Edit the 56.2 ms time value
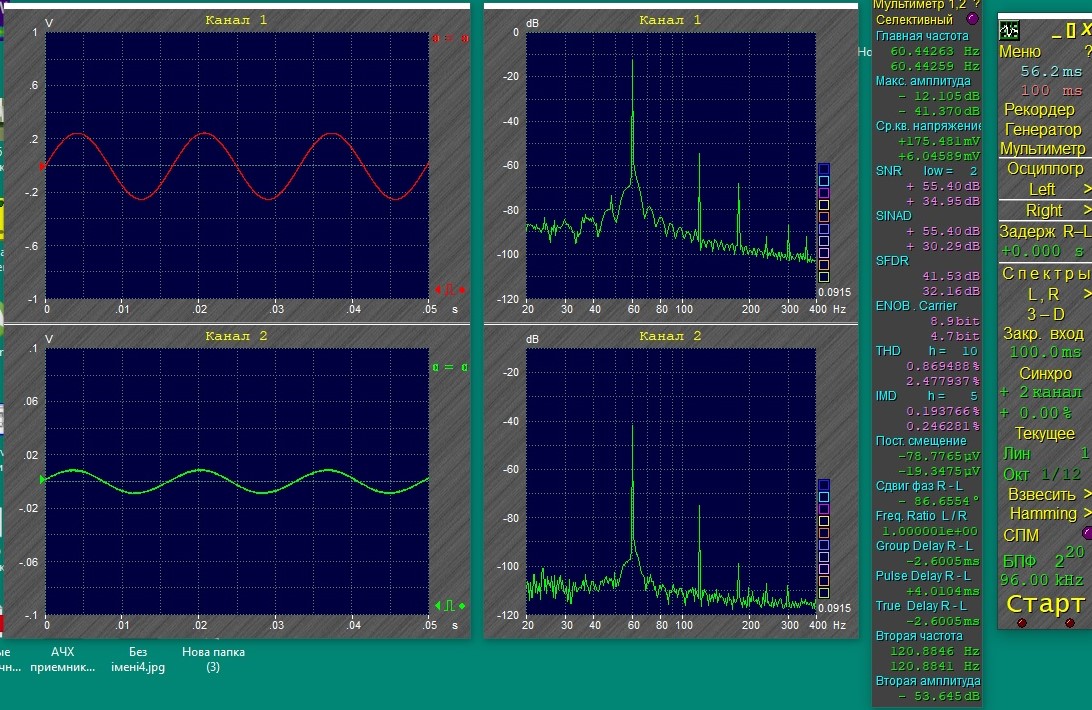Screen dimensions: 1092x710 point(1051,71)
